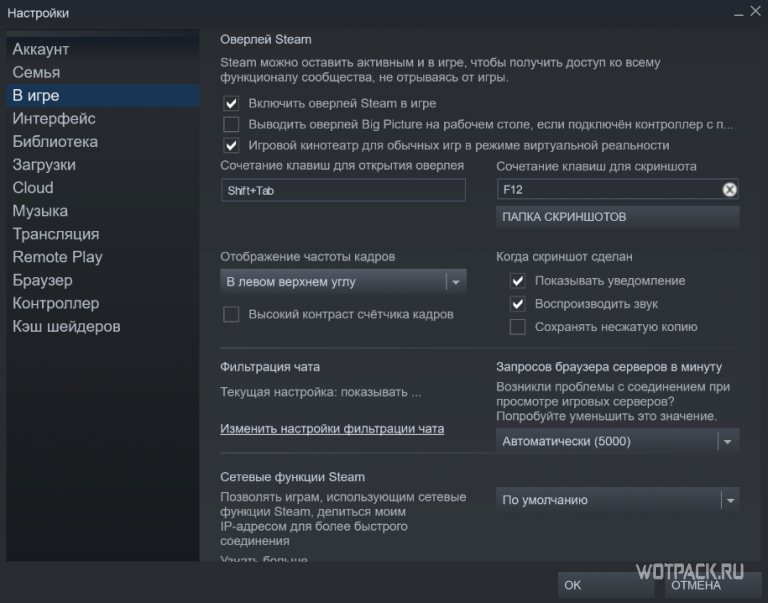Open the 'Браузер' settings section

[x=103, y=280]
